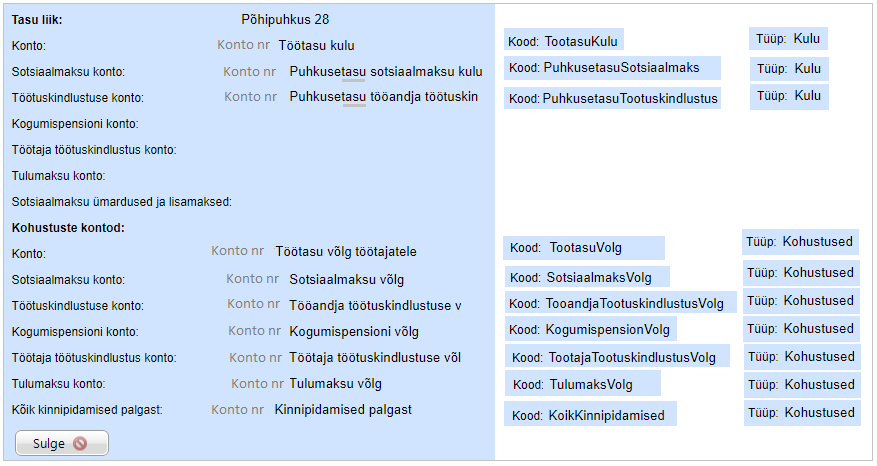
Task: Click the Sulge button
Action: click(61, 443)
